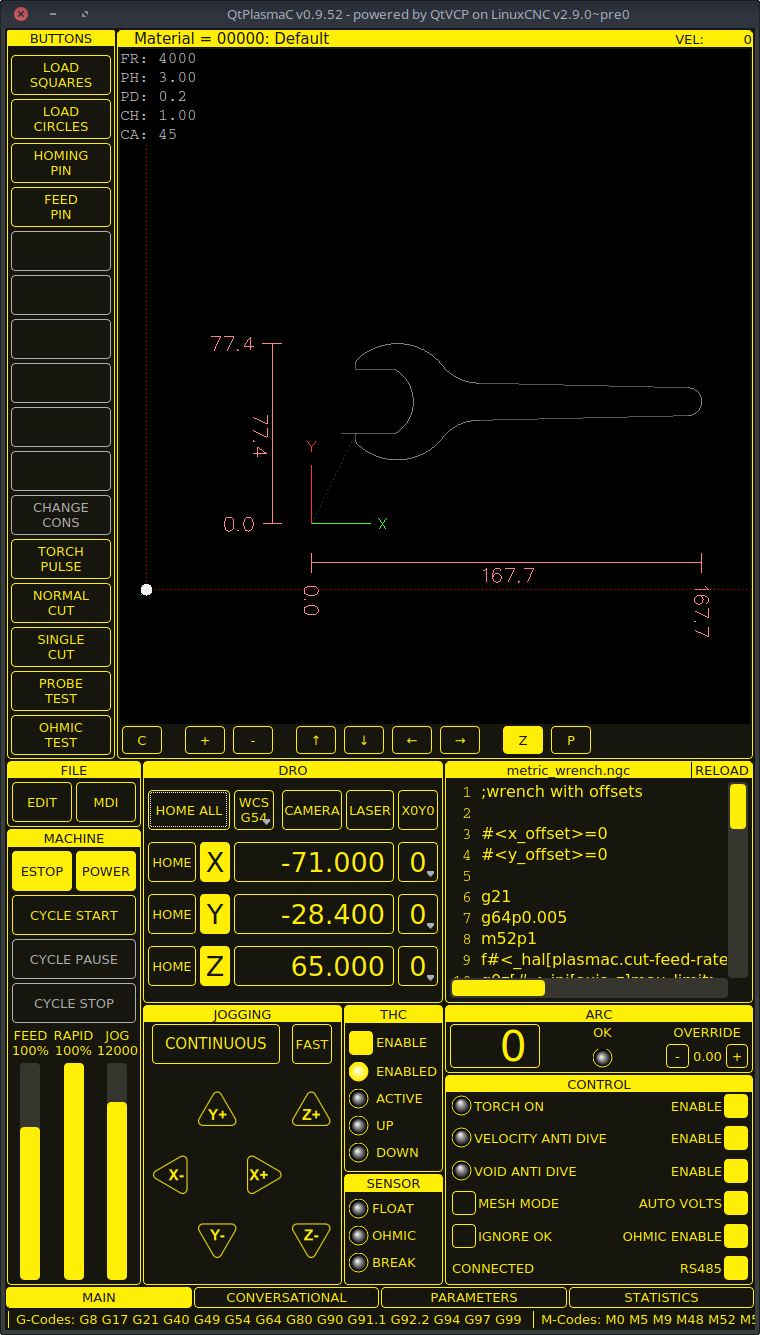760x1335 pixels.
Task: Increase arc override with plus button
Action: [x=737, y=1056]
